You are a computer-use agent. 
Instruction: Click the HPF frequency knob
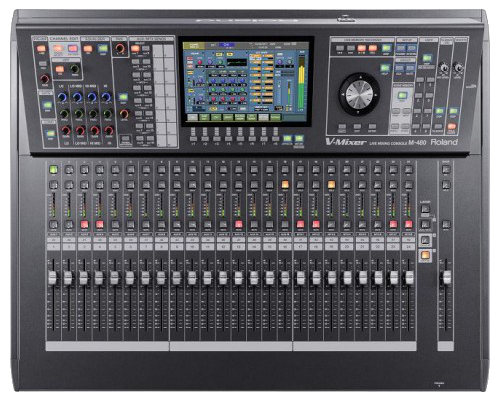click(75, 69)
